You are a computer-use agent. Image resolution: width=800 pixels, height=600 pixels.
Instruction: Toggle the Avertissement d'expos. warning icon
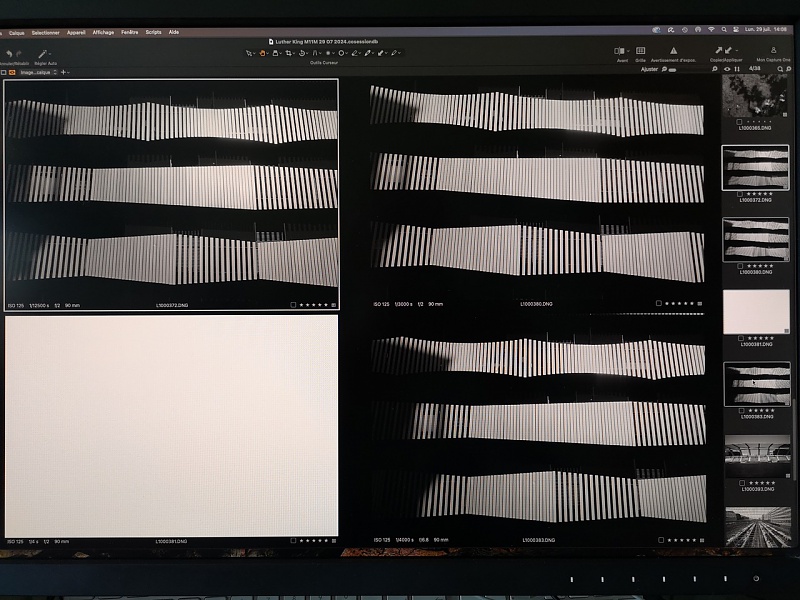pyautogui.click(x=673, y=51)
